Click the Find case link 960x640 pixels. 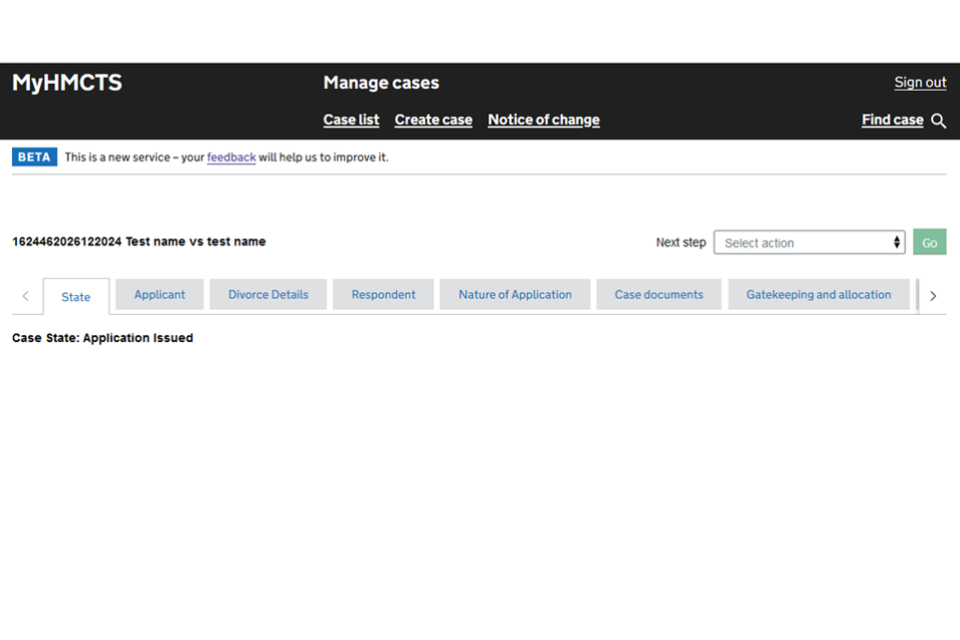pyautogui.click(x=892, y=120)
